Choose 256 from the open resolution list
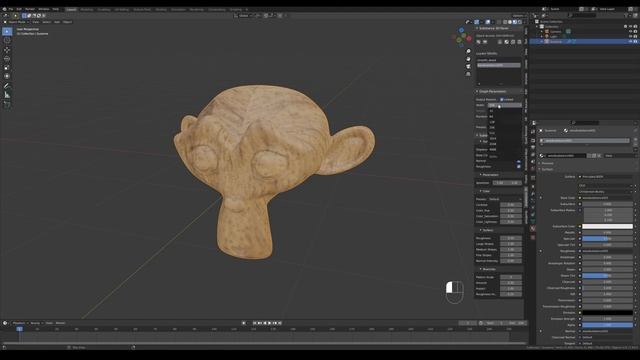640x360 pixels. (x=492, y=127)
